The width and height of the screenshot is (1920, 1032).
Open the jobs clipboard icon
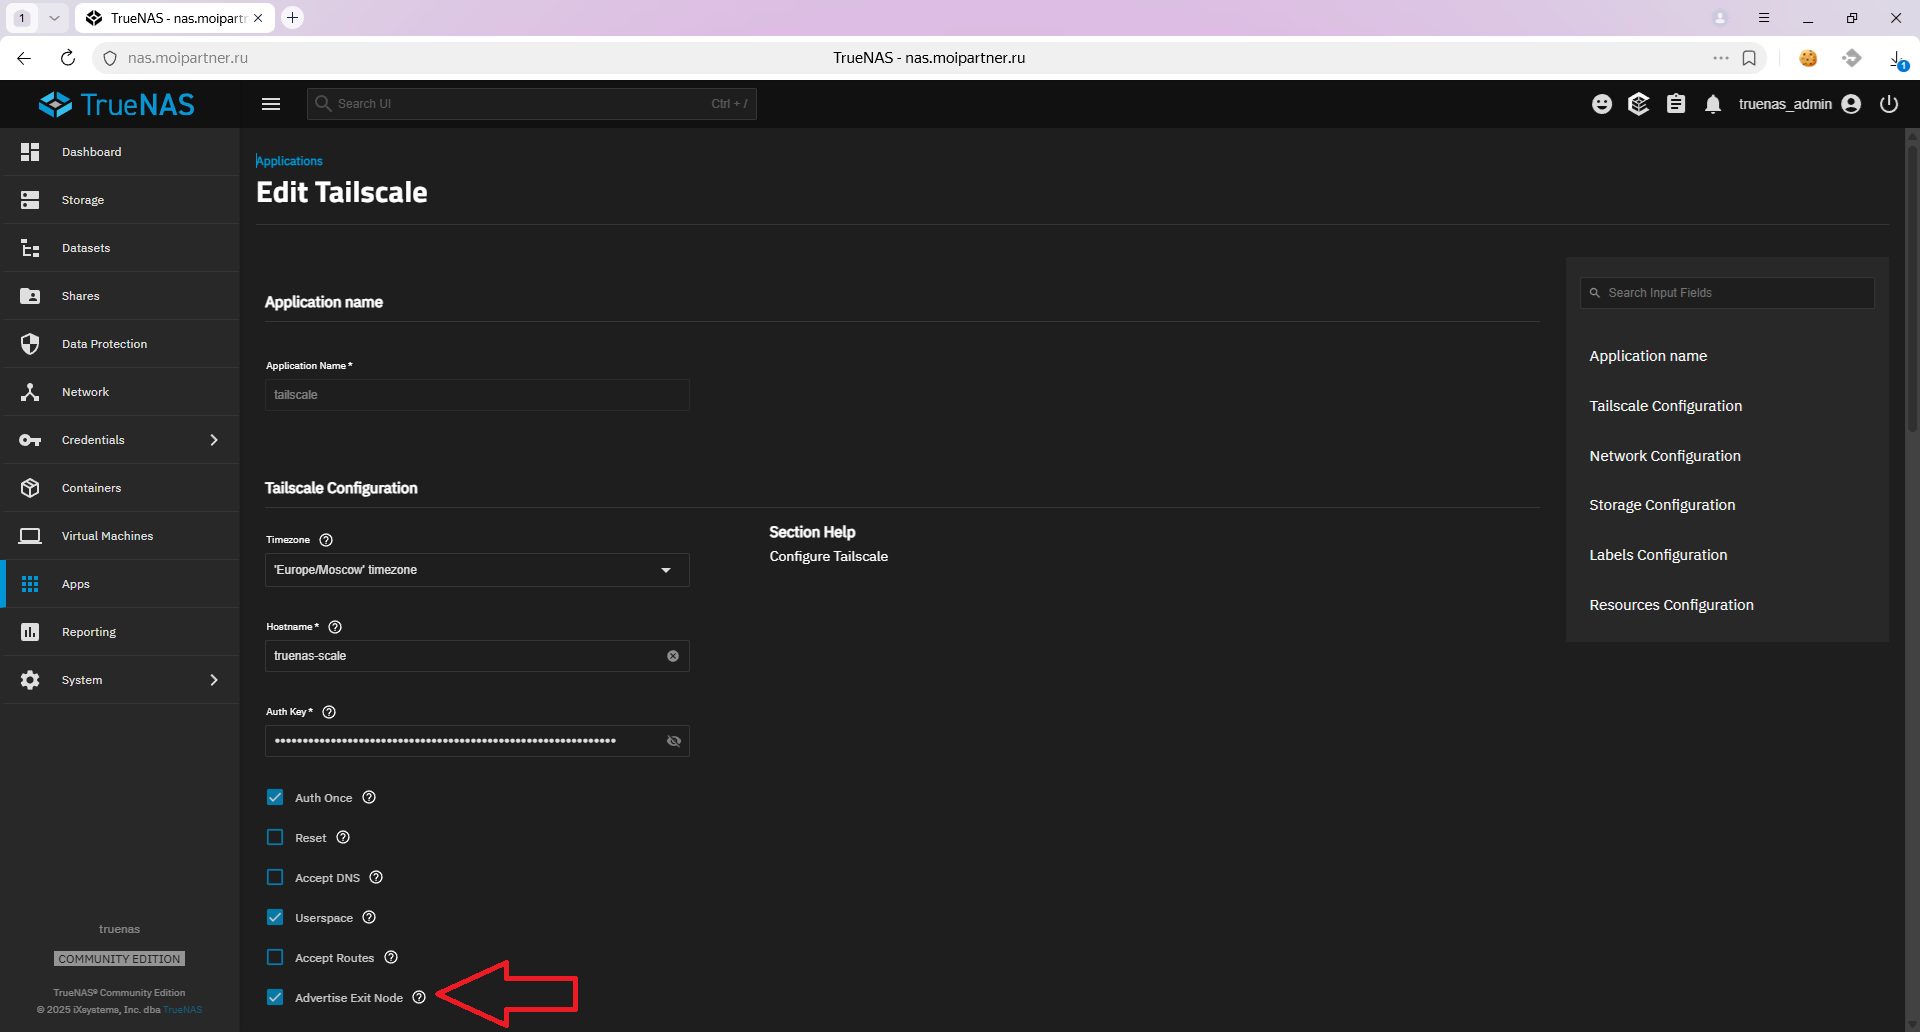[x=1676, y=104]
